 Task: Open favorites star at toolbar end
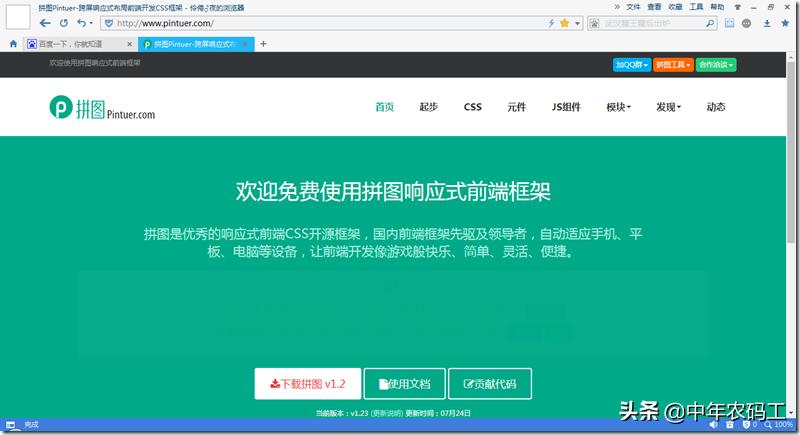point(785,23)
